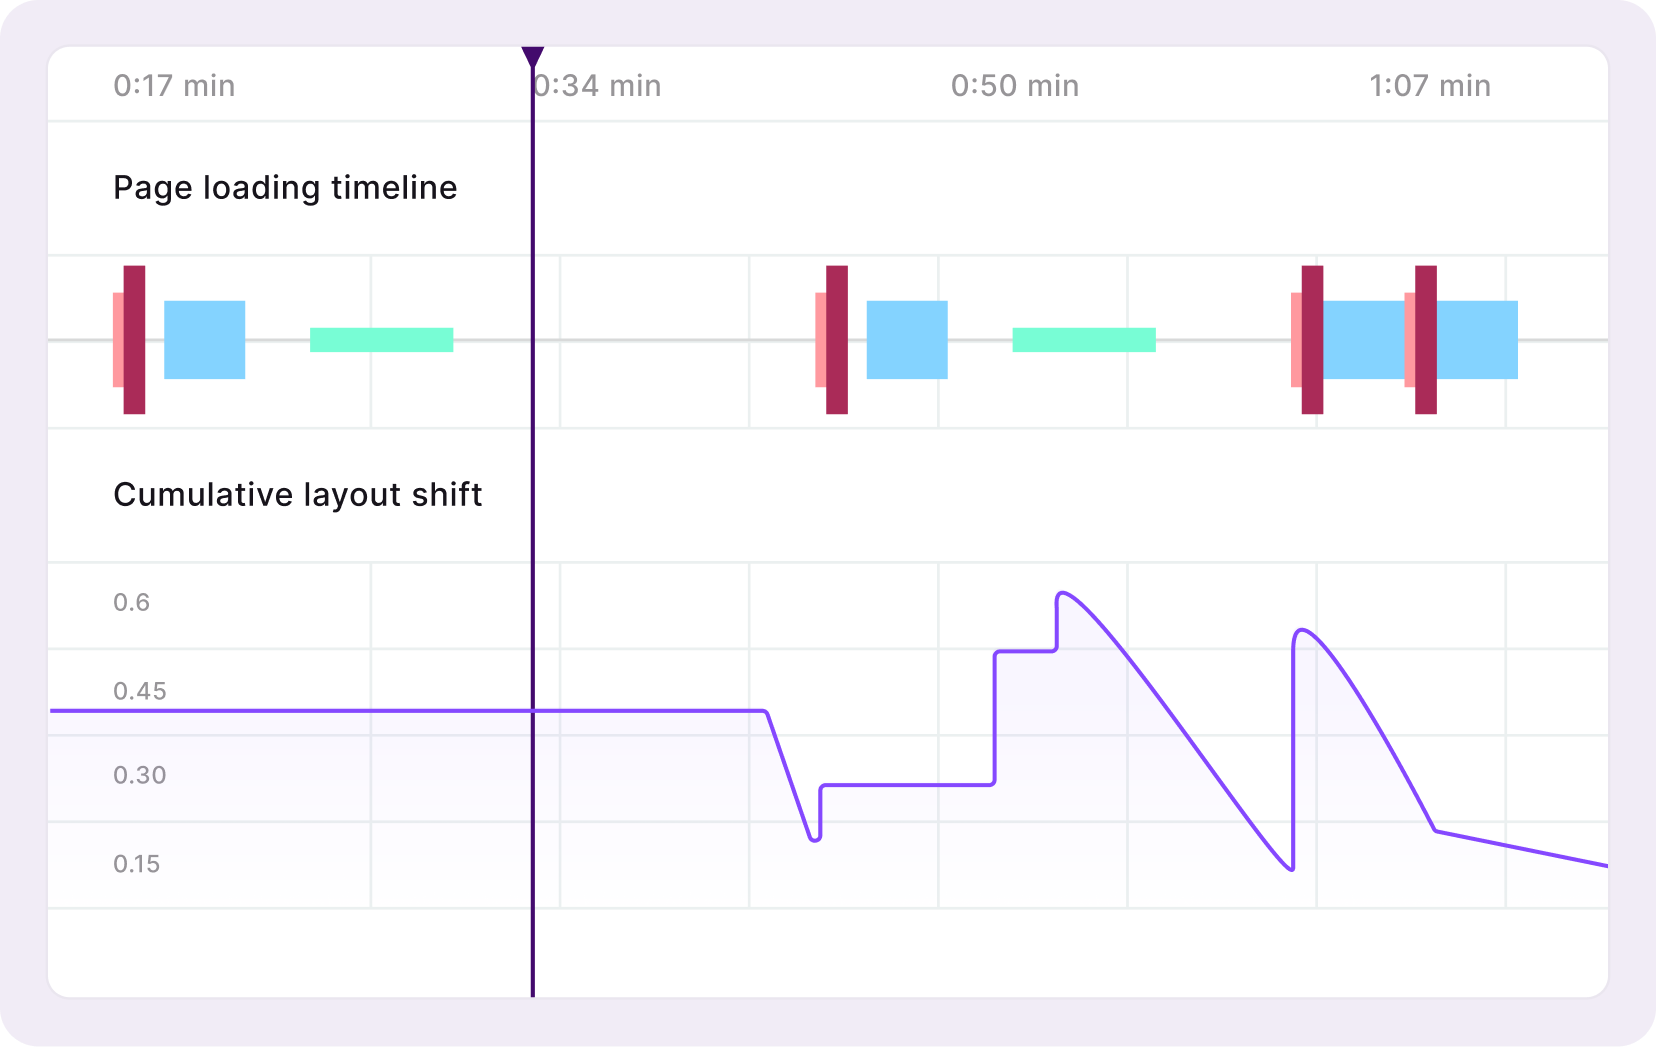
Task: Click the rightmost dark red timeline bar
Action: tap(1426, 340)
